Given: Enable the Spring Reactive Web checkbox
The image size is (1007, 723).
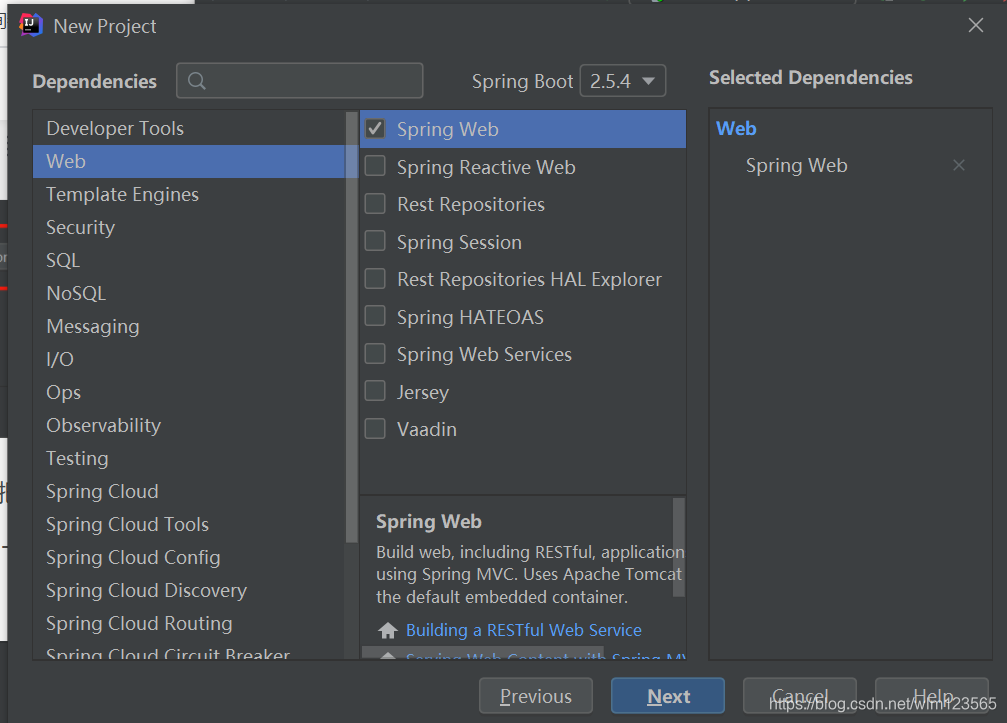Looking at the screenshot, I should tap(375, 166).
